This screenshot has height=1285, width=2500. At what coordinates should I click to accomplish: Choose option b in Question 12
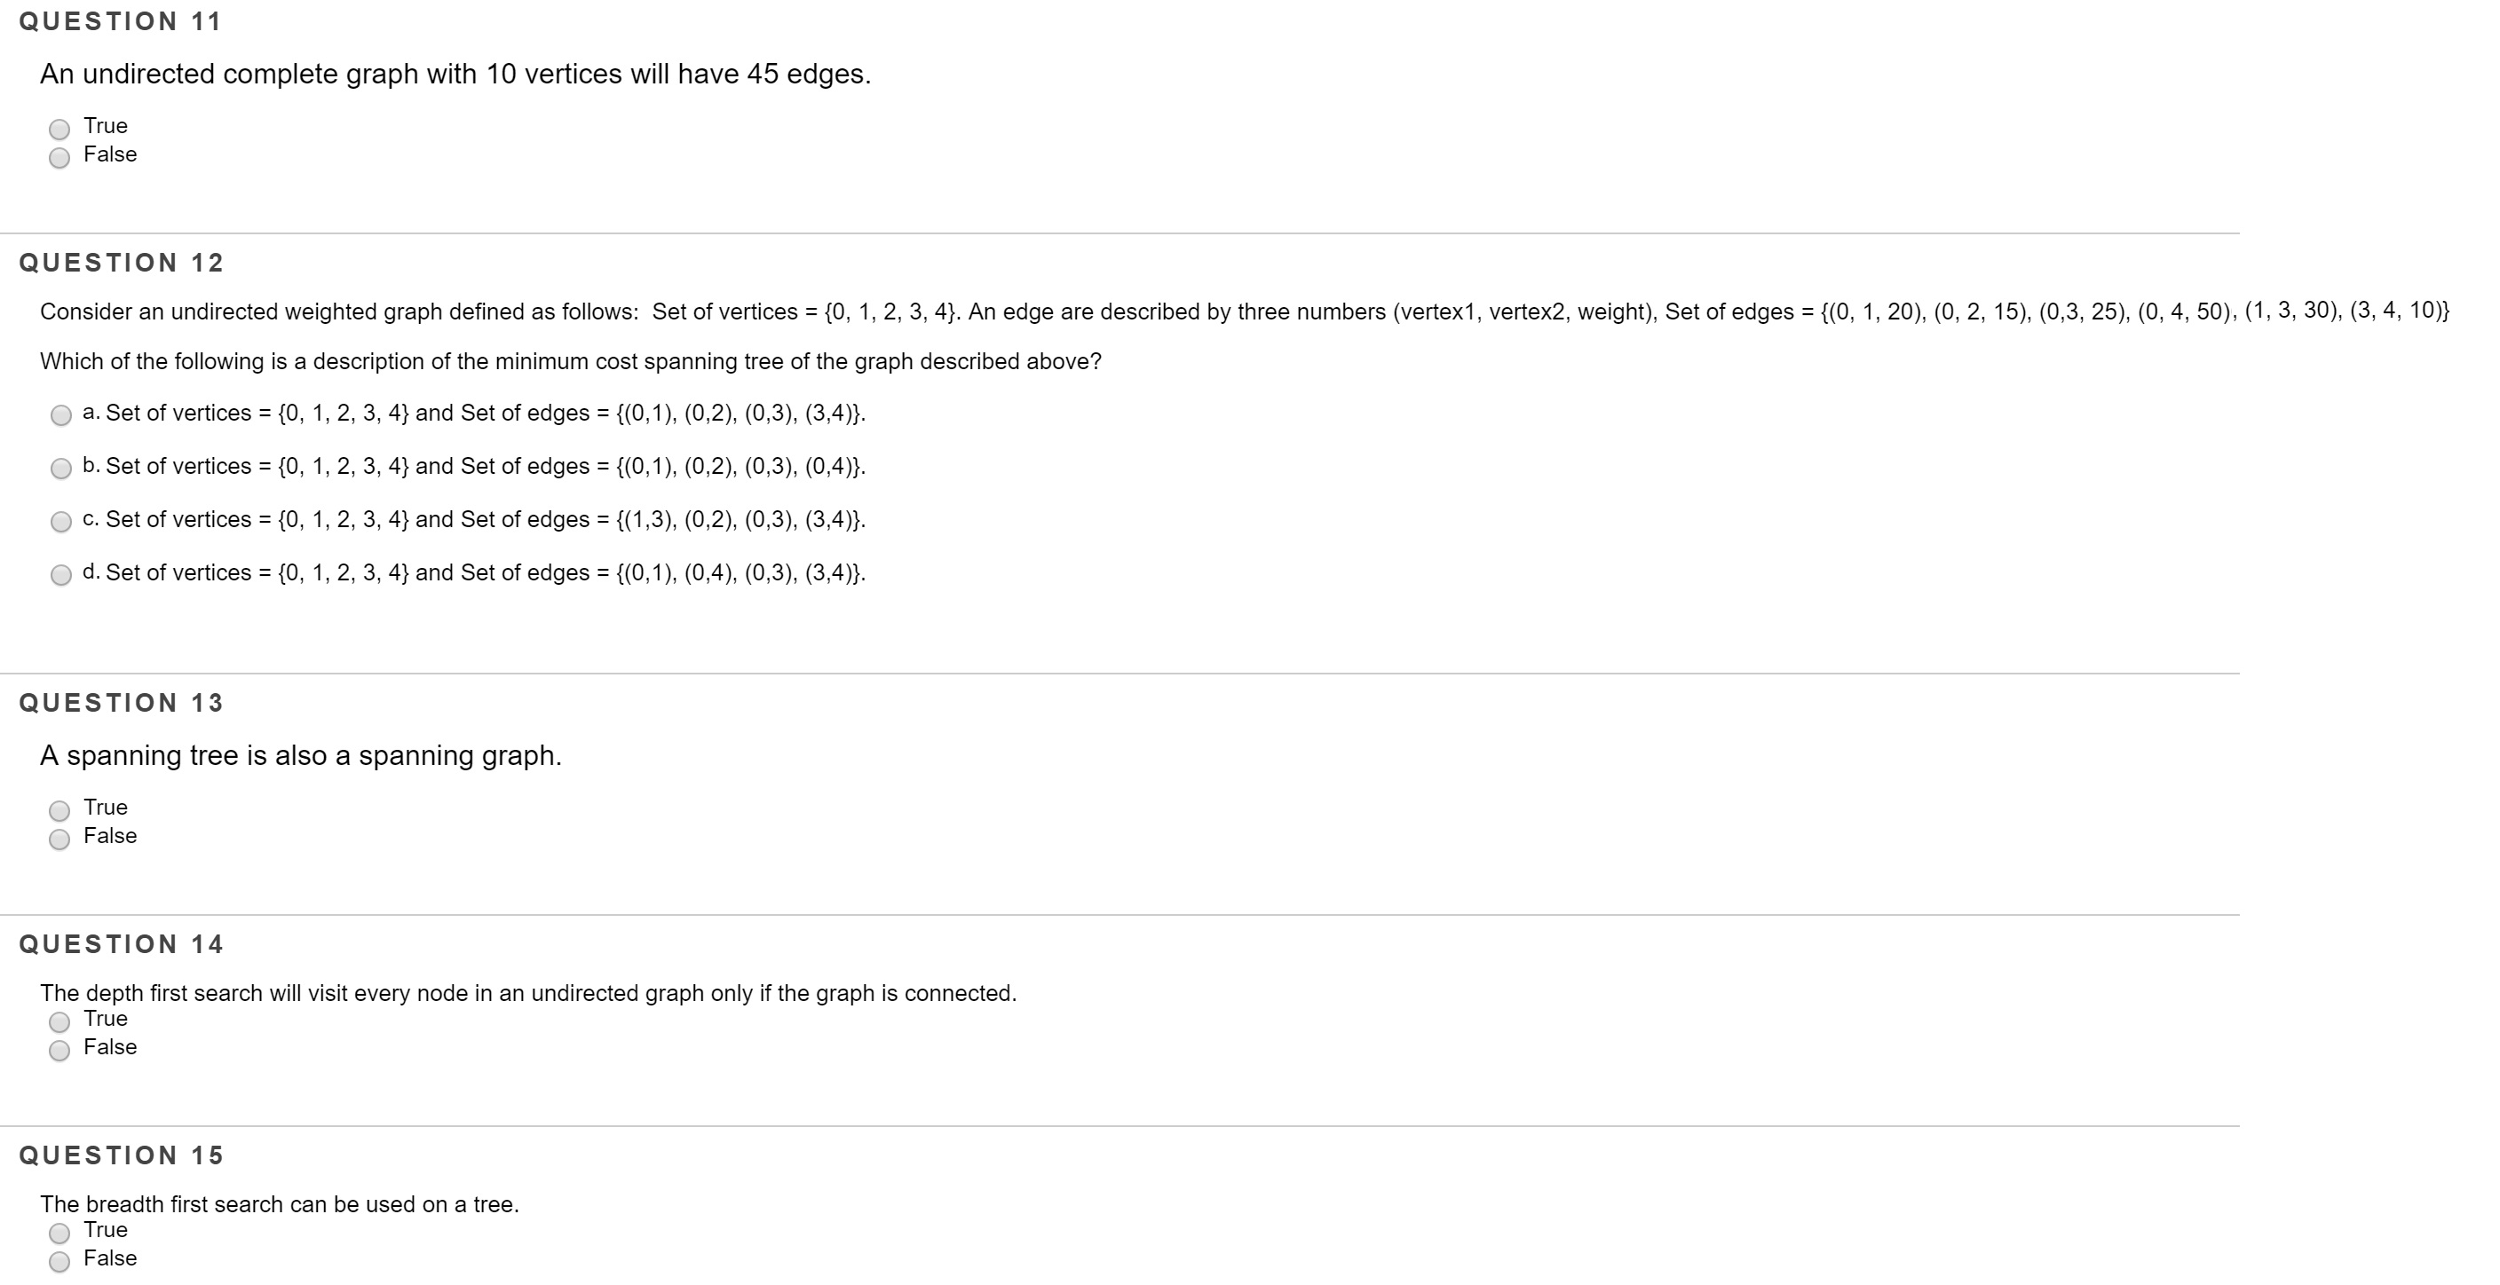click(x=61, y=468)
